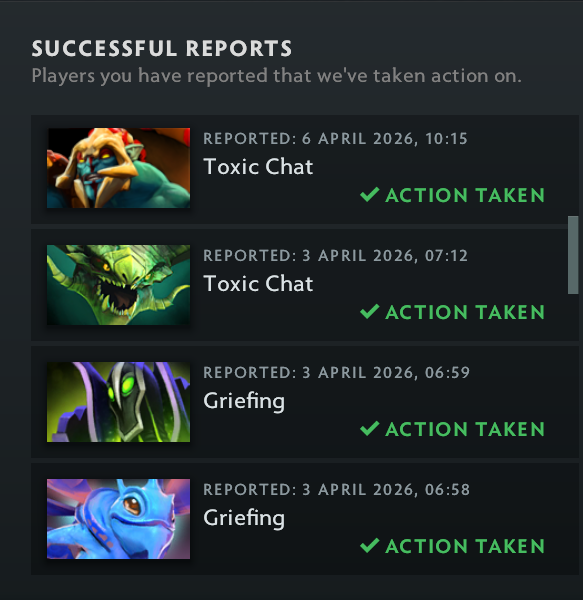The image size is (583, 600).
Task: Select the Viper hero portrait
Action: click(118, 285)
